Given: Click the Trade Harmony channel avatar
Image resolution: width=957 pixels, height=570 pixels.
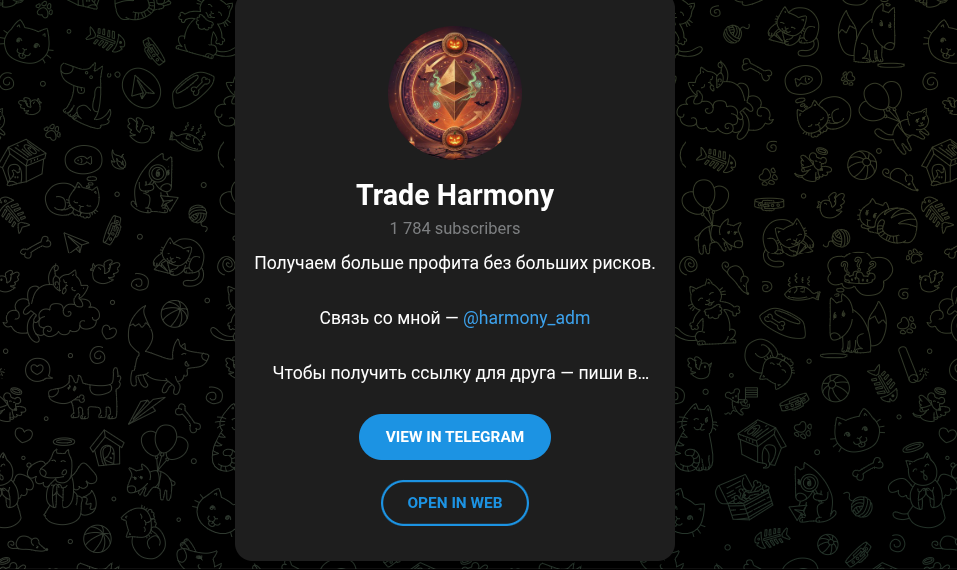Looking at the screenshot, I should [455, 93].
